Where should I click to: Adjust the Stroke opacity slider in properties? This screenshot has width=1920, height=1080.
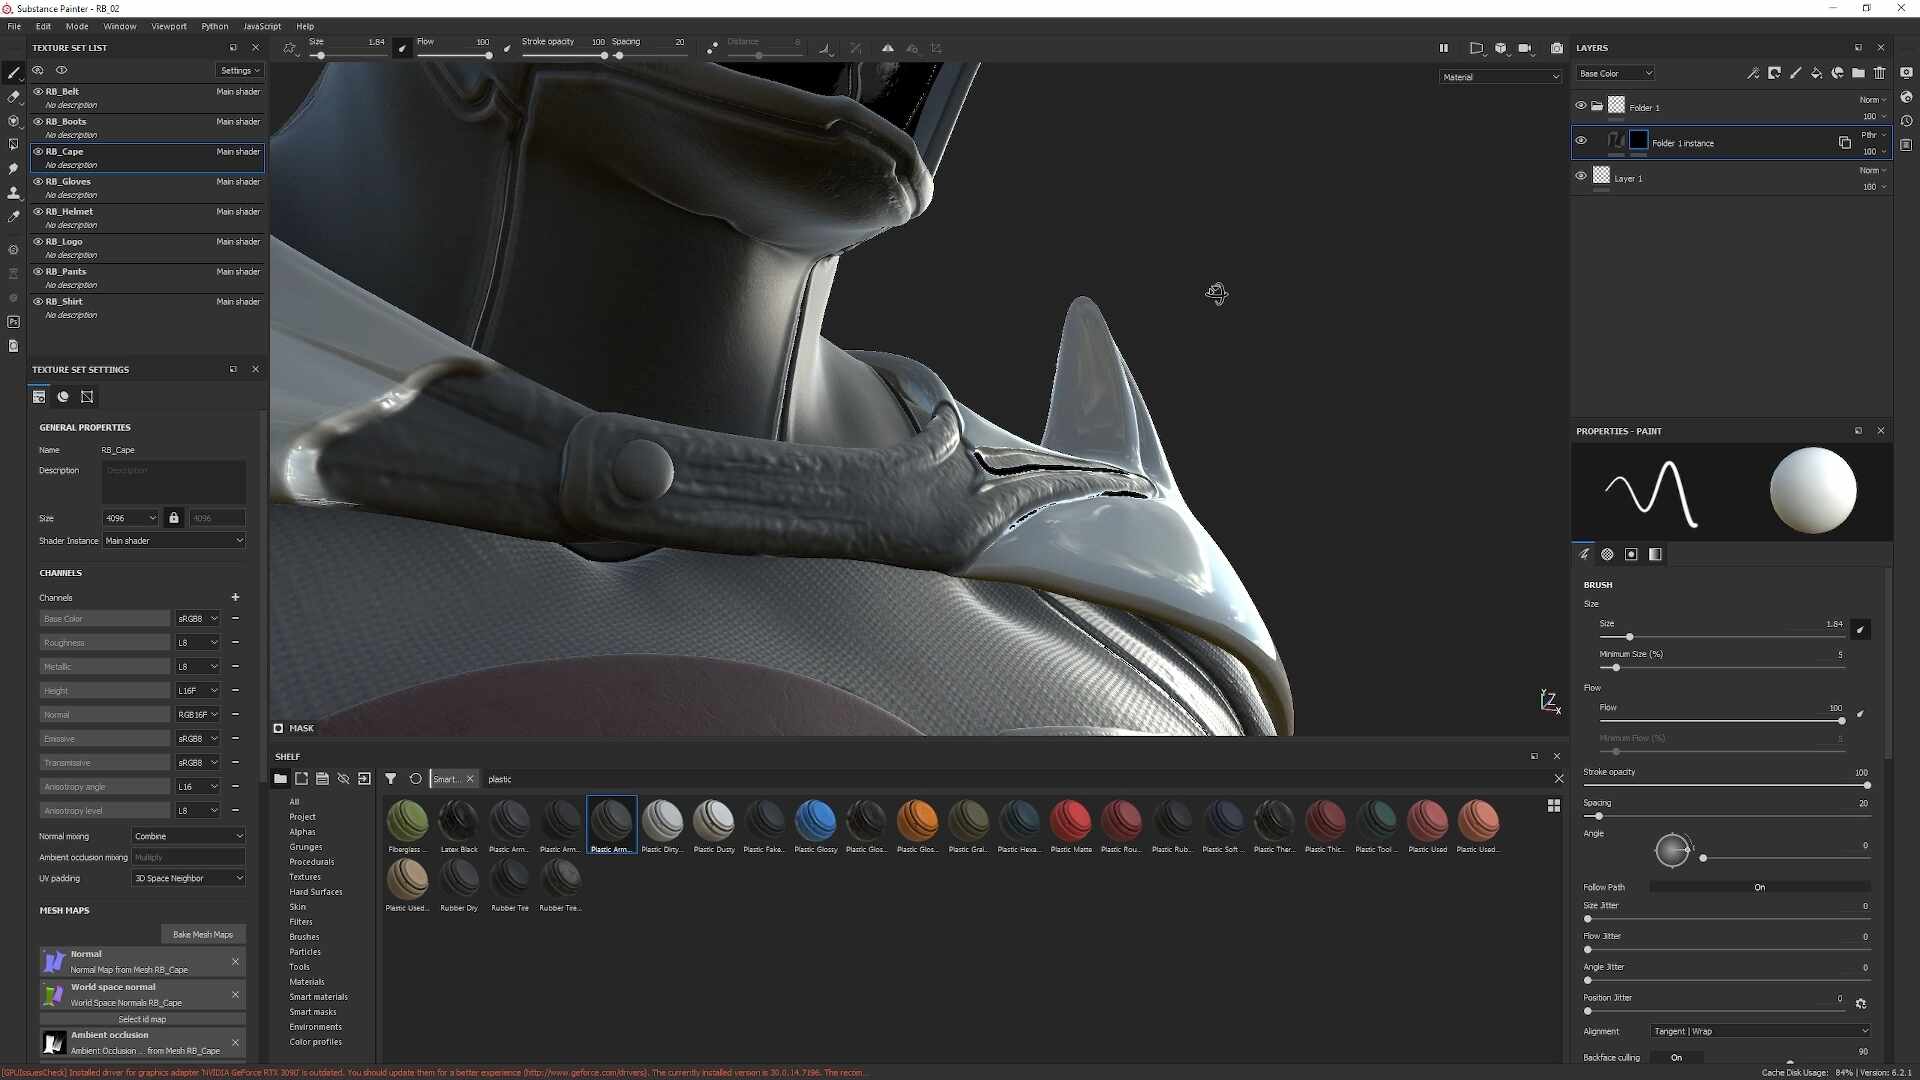pyautogui.click(x=1726, y=785)
